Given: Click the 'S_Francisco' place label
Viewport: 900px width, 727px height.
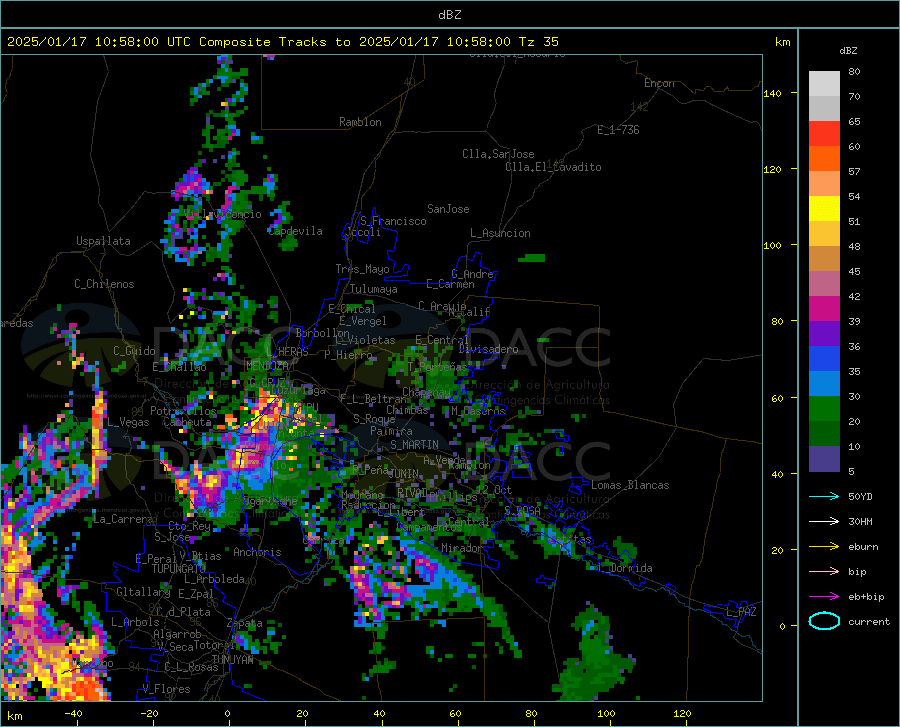Looking at the screenshot, I should 393,221.
